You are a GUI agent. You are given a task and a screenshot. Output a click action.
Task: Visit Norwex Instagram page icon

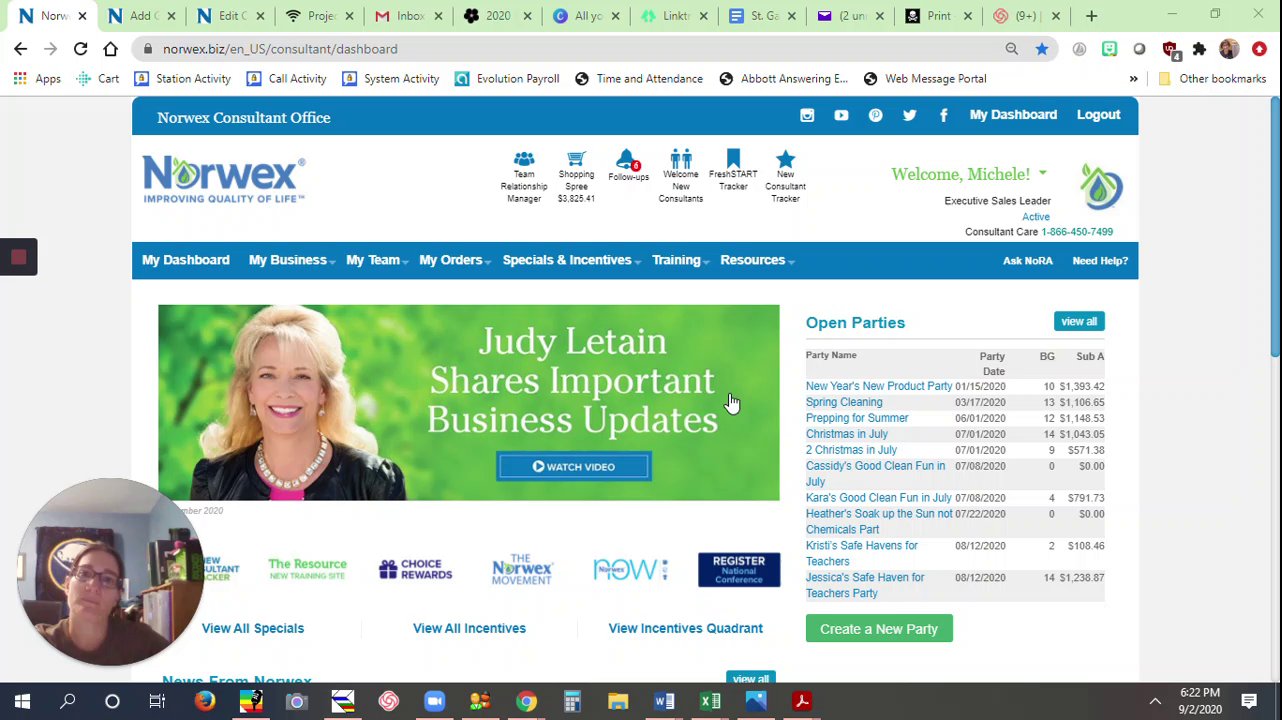point(807,115)
